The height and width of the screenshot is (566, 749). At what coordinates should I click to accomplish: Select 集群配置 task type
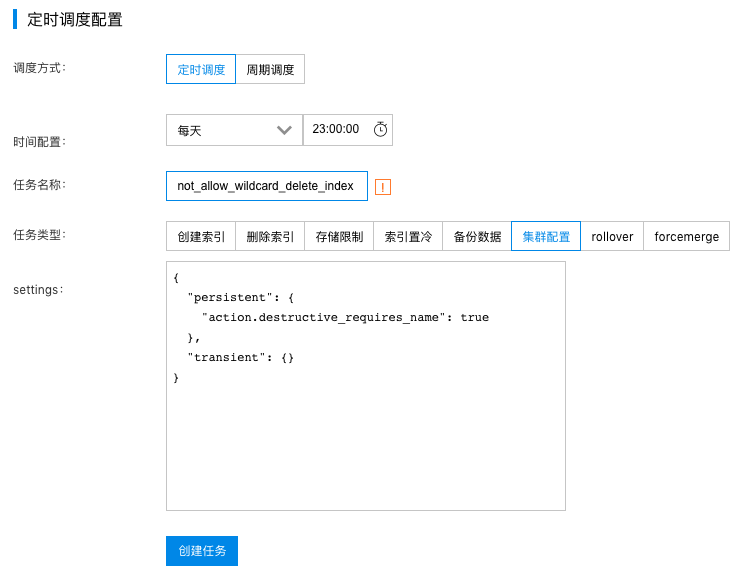point(546,236)
